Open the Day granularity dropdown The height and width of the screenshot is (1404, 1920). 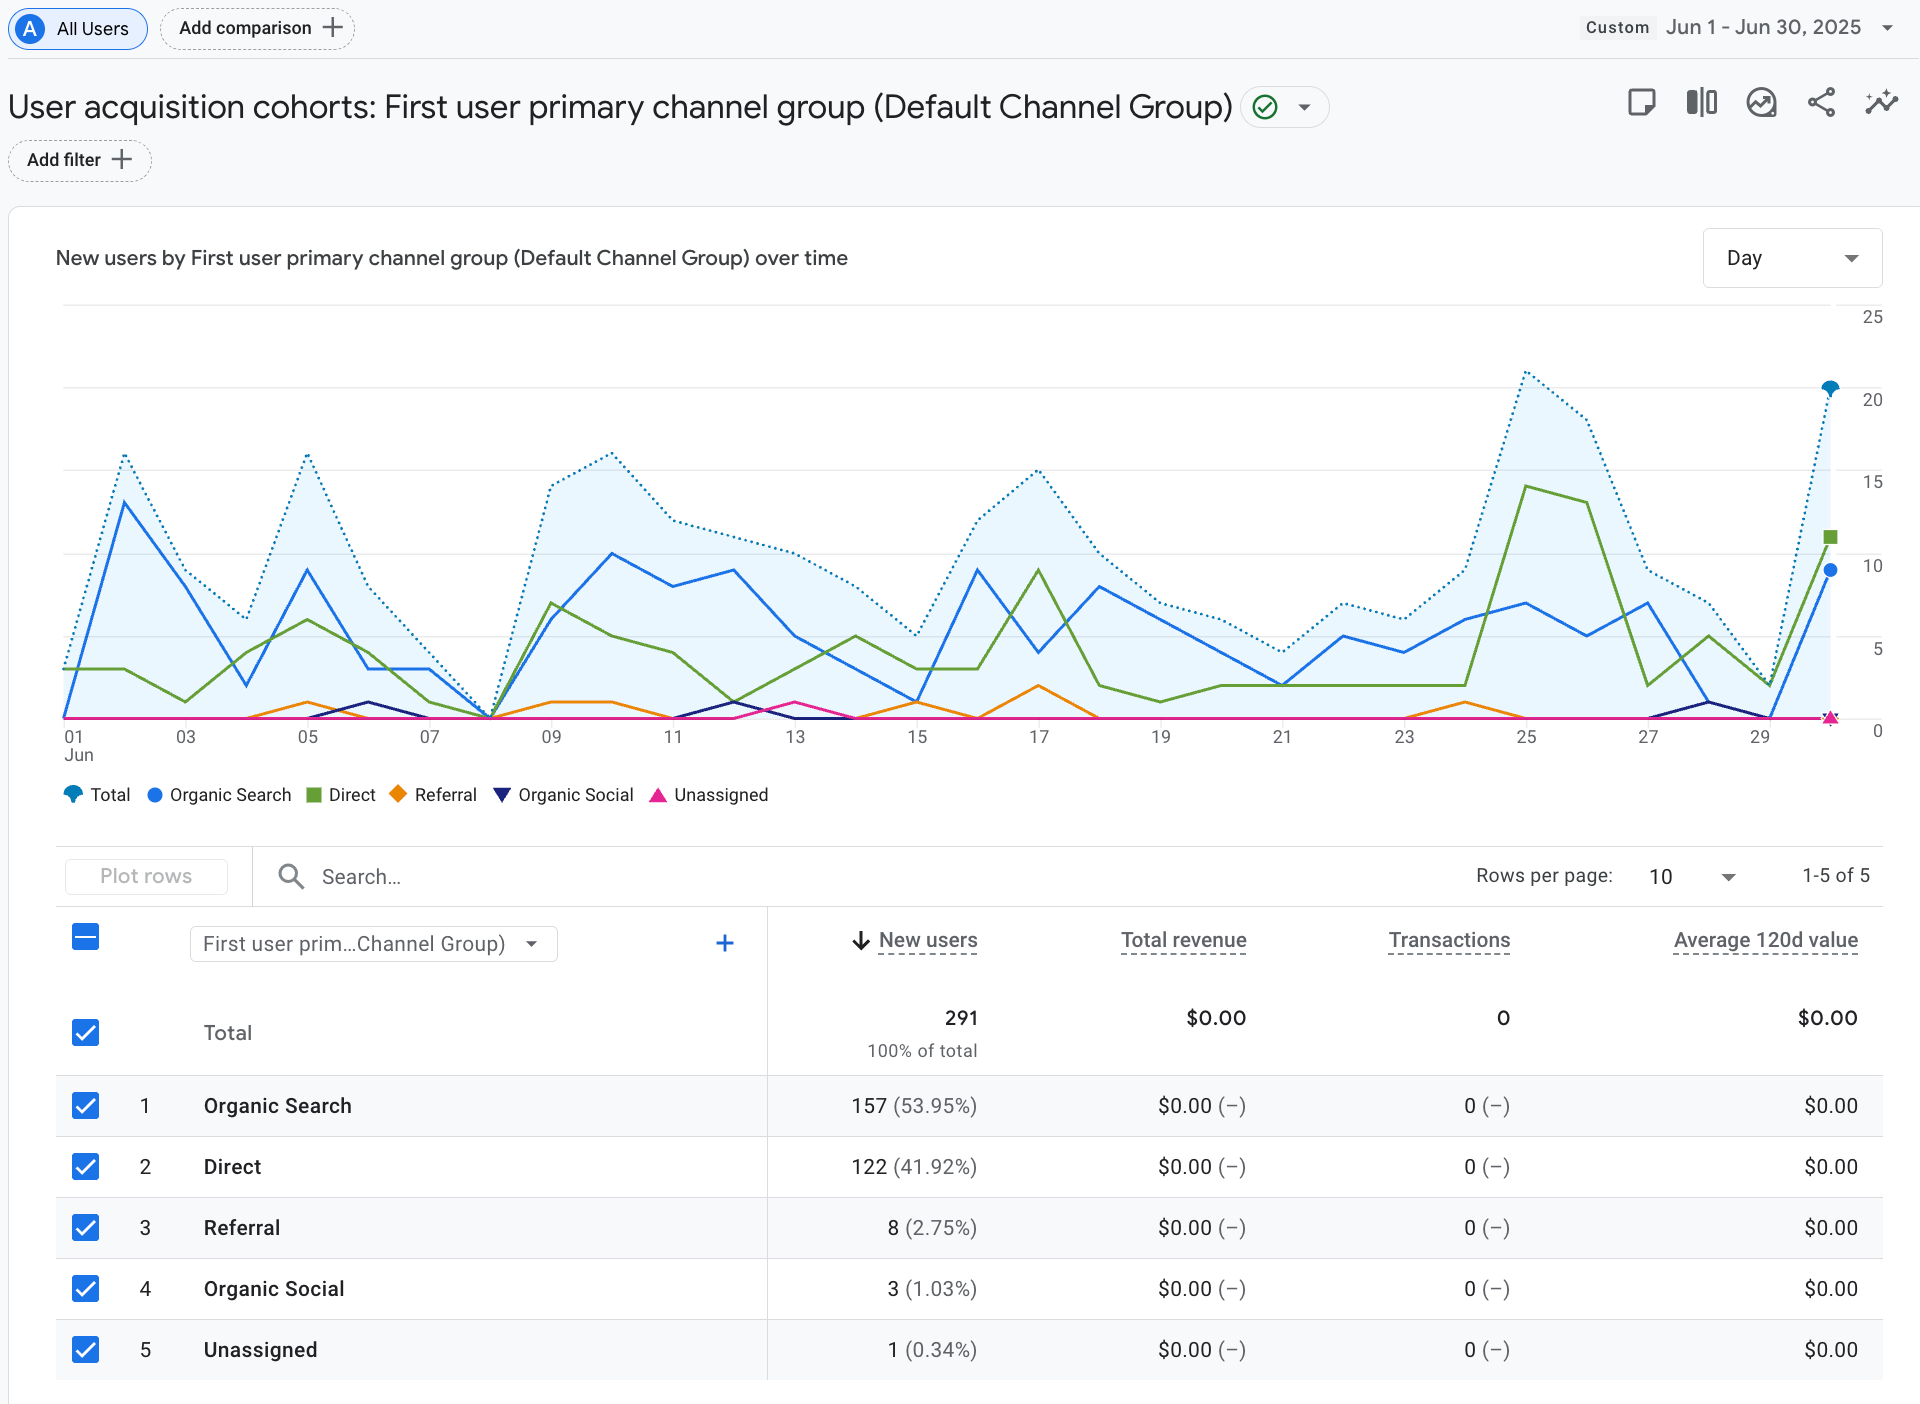click(x=1791, y=258)
